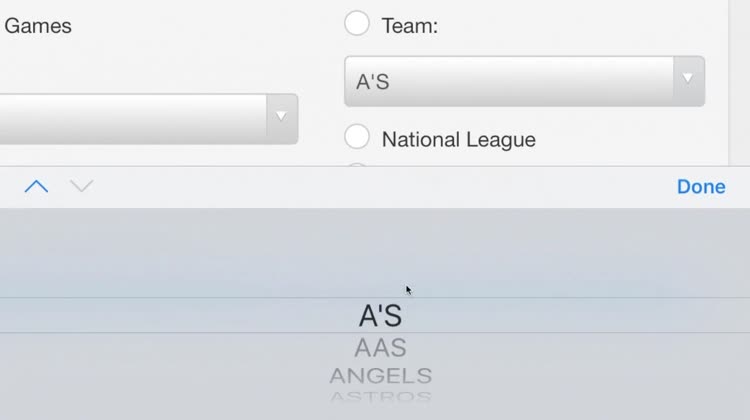Choose ASTROS in the picker wheel
750x420 pixels.
click(380, 397)
